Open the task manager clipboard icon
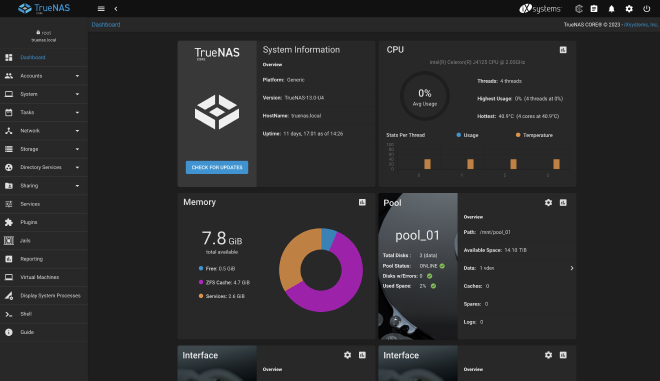Viewport: 660px width, 381px height. pyautogui.click(x=594, y=8)
